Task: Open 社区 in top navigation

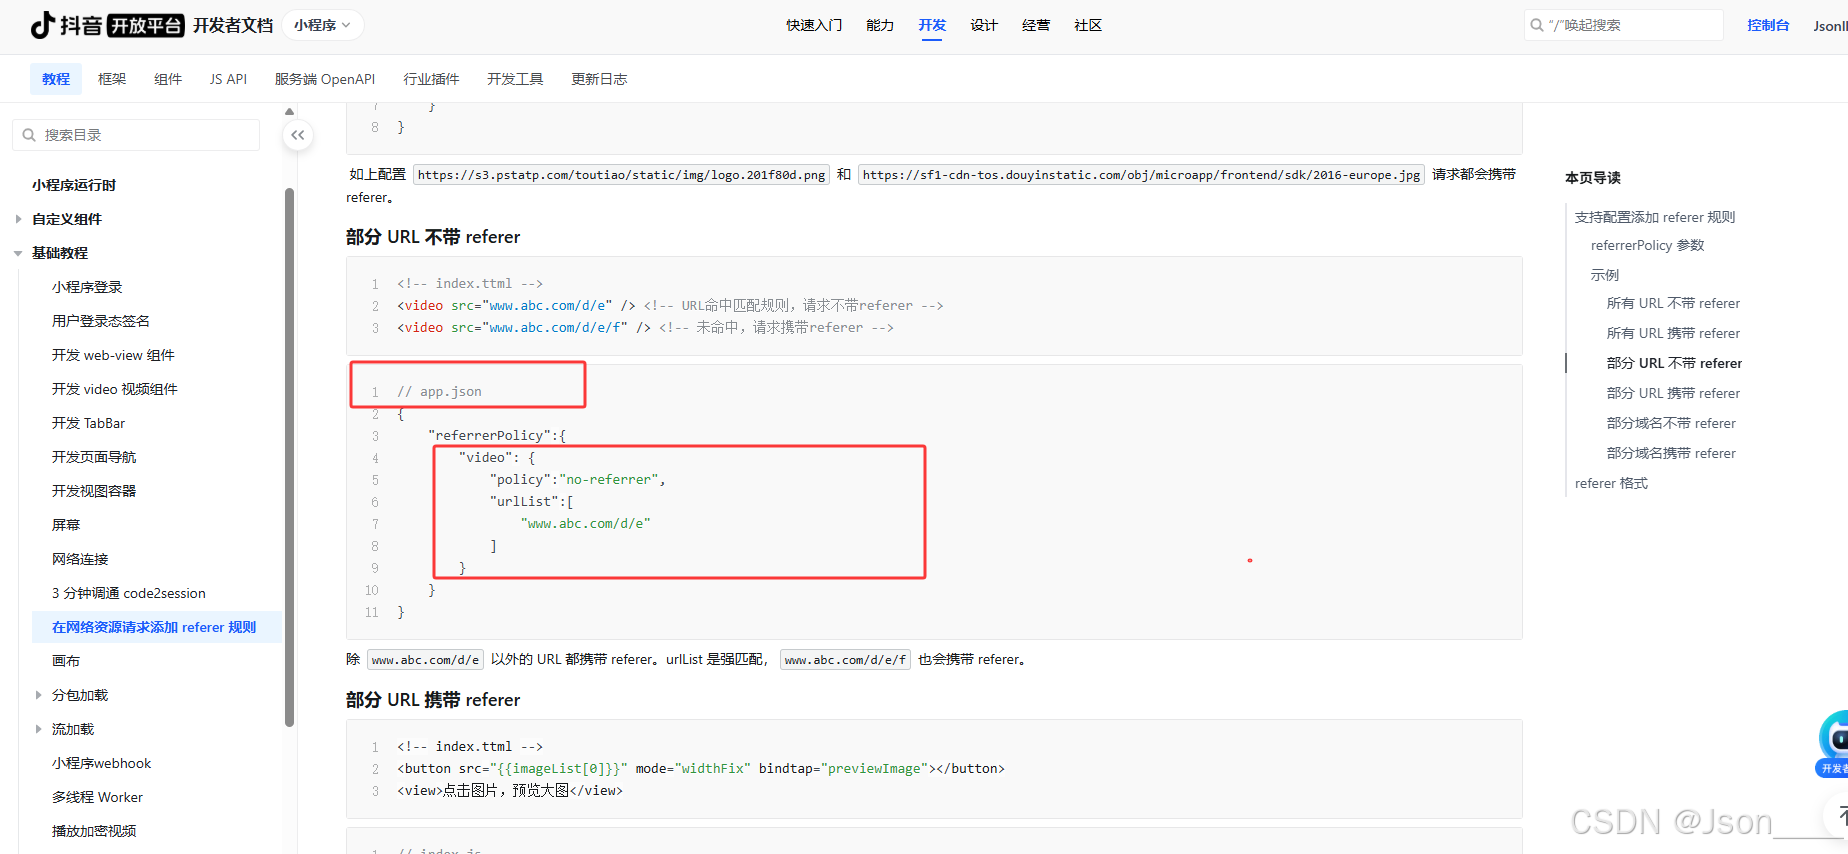Action: tap(1088, 25)
